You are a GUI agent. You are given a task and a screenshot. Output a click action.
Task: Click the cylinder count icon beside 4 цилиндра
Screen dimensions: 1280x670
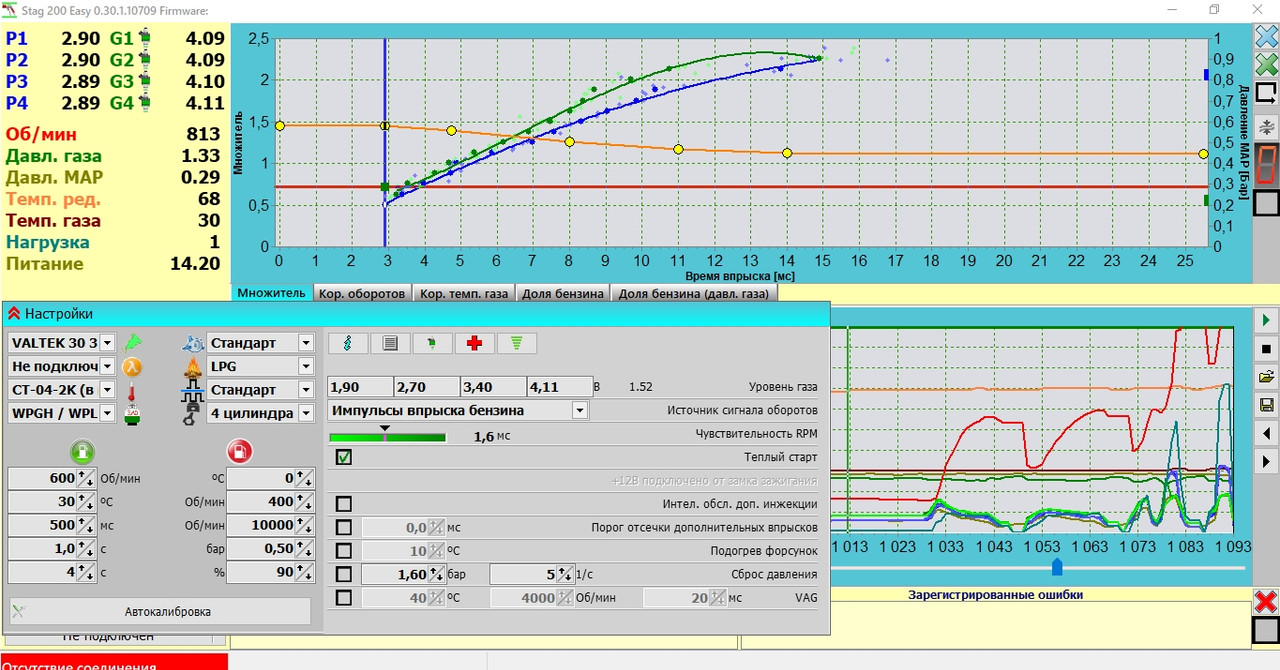[x=190, y=413]
